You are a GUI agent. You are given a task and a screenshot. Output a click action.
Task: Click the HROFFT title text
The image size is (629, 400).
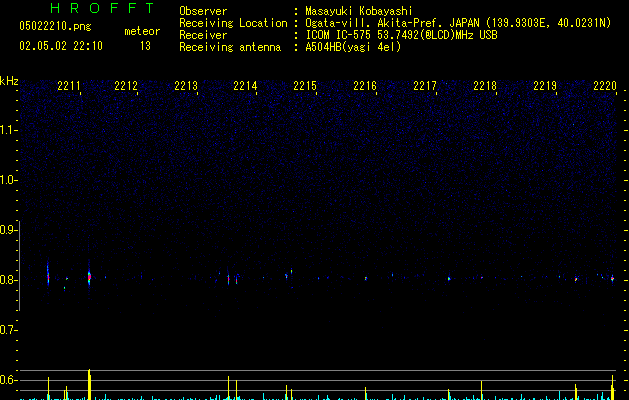[103, 8]
